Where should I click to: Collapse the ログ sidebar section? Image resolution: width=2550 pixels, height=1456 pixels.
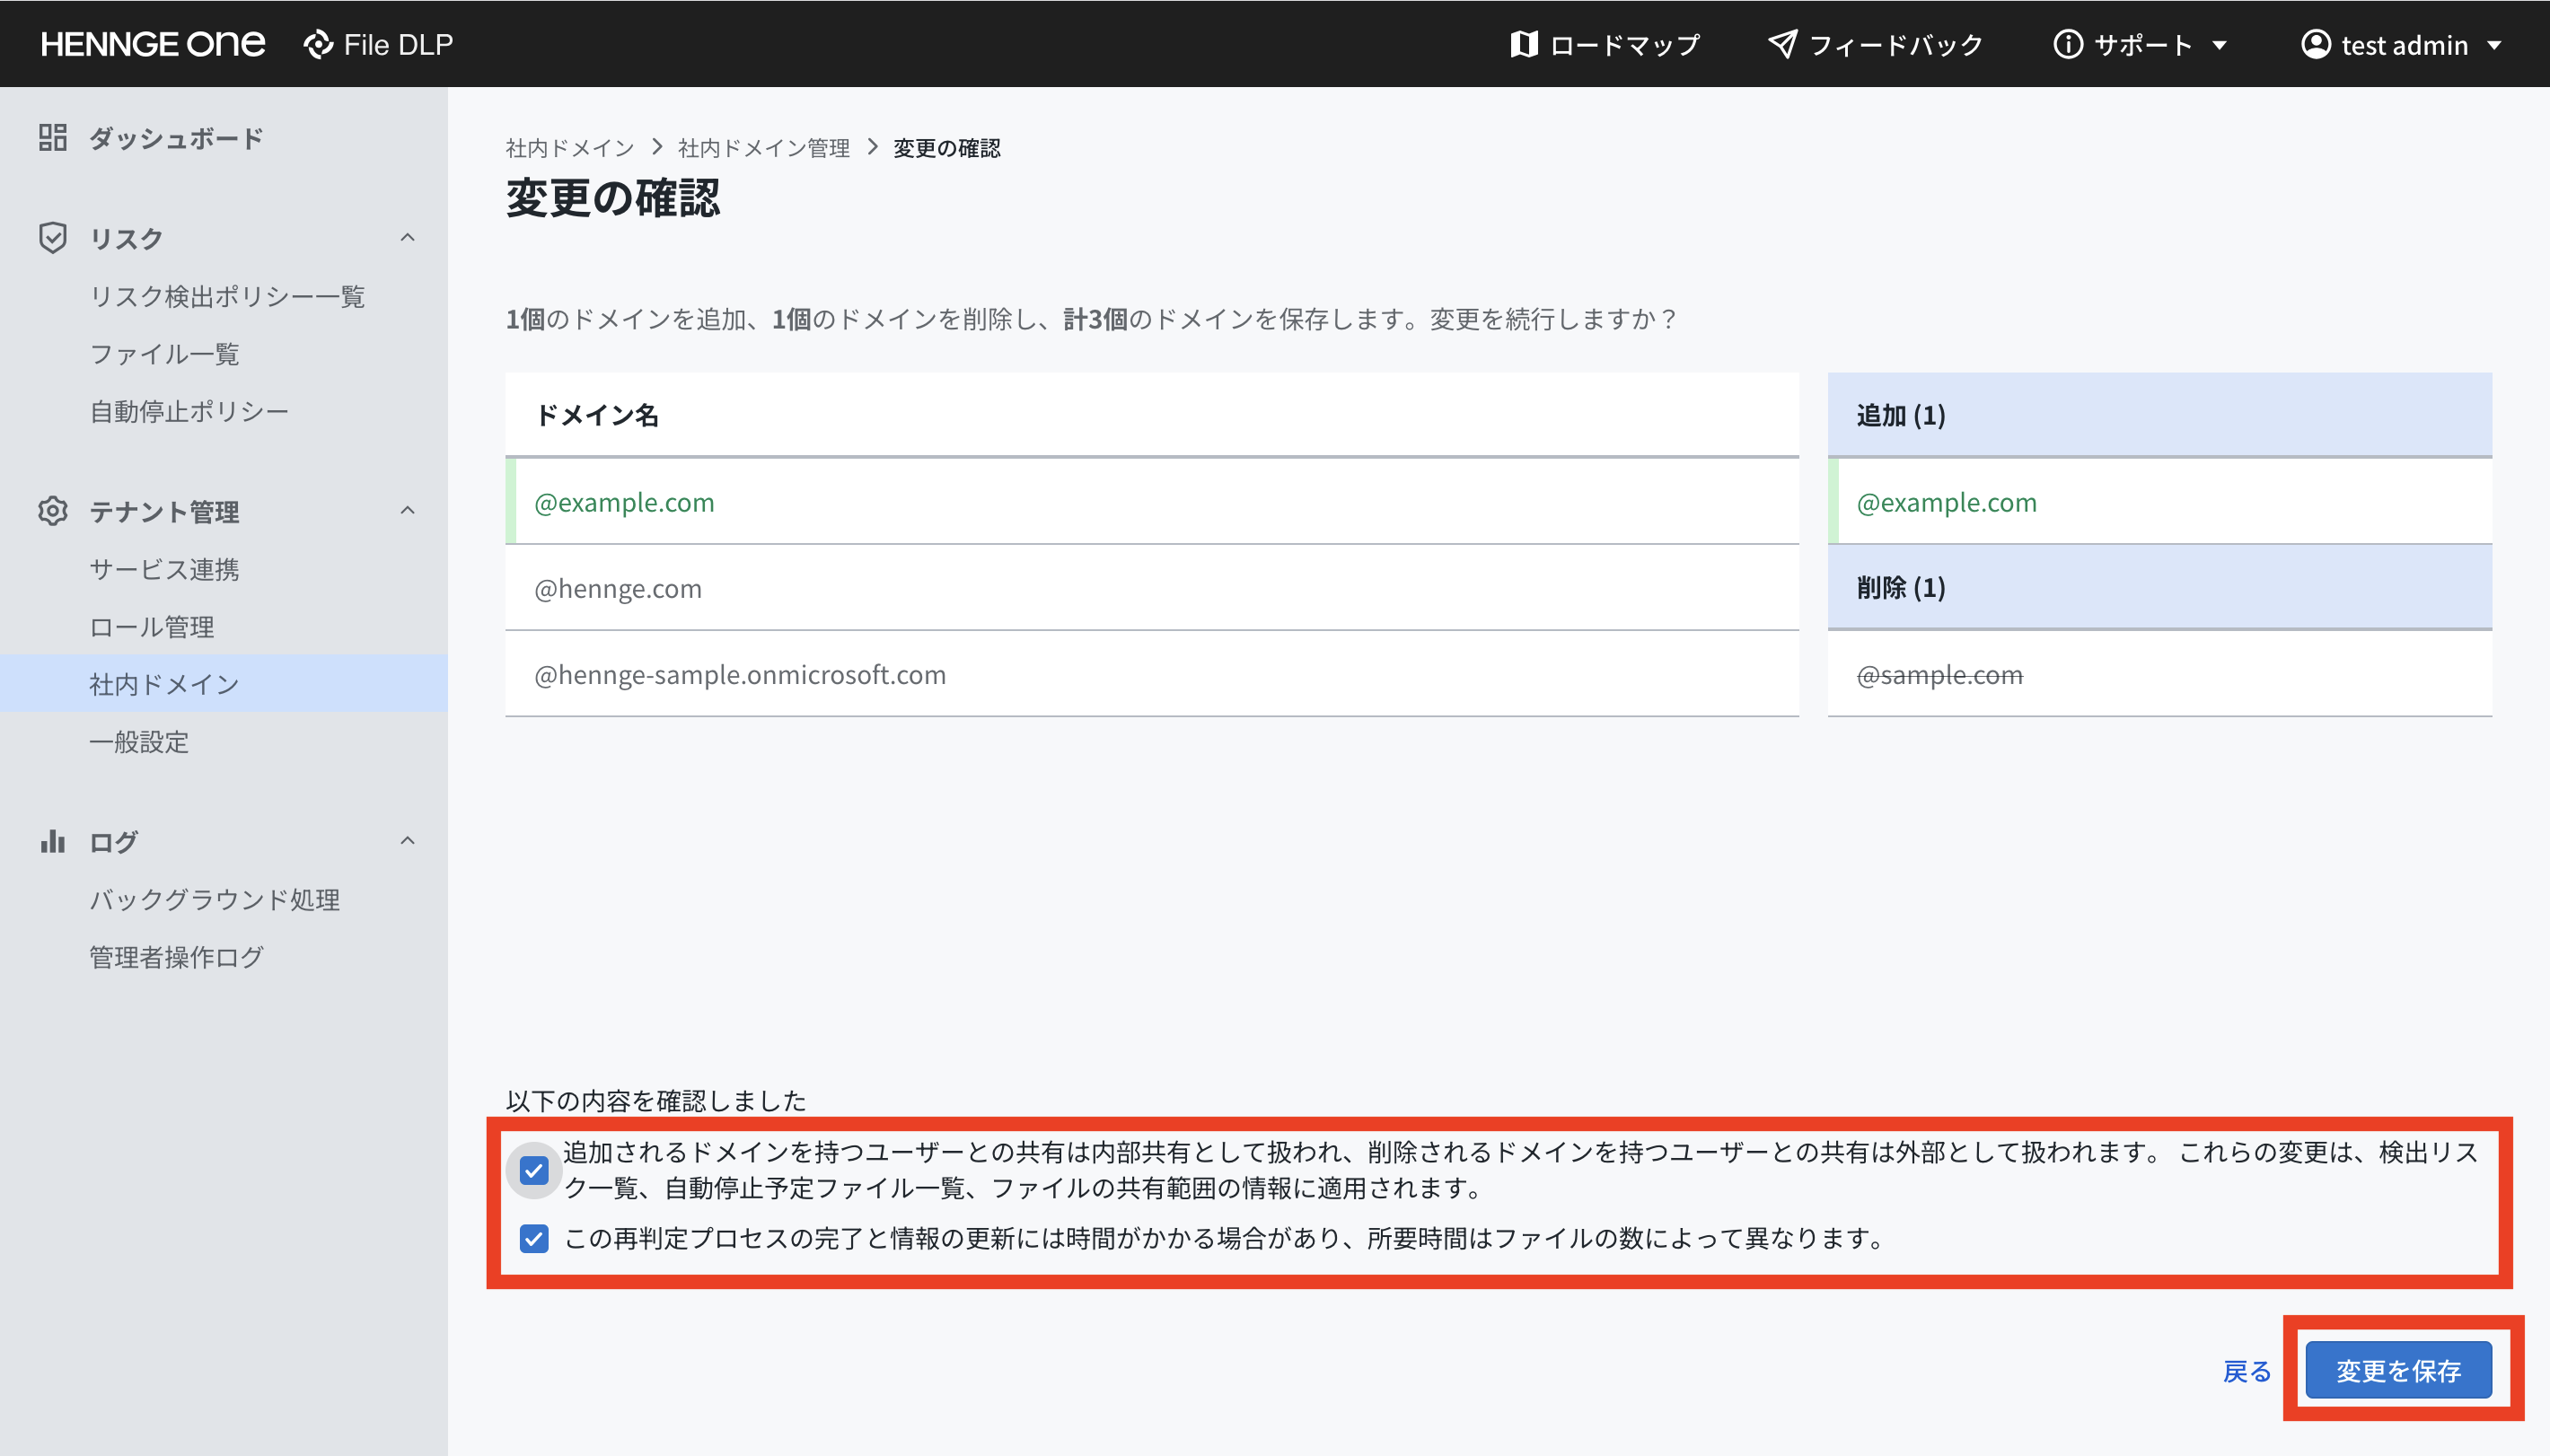tap(407, 840)
